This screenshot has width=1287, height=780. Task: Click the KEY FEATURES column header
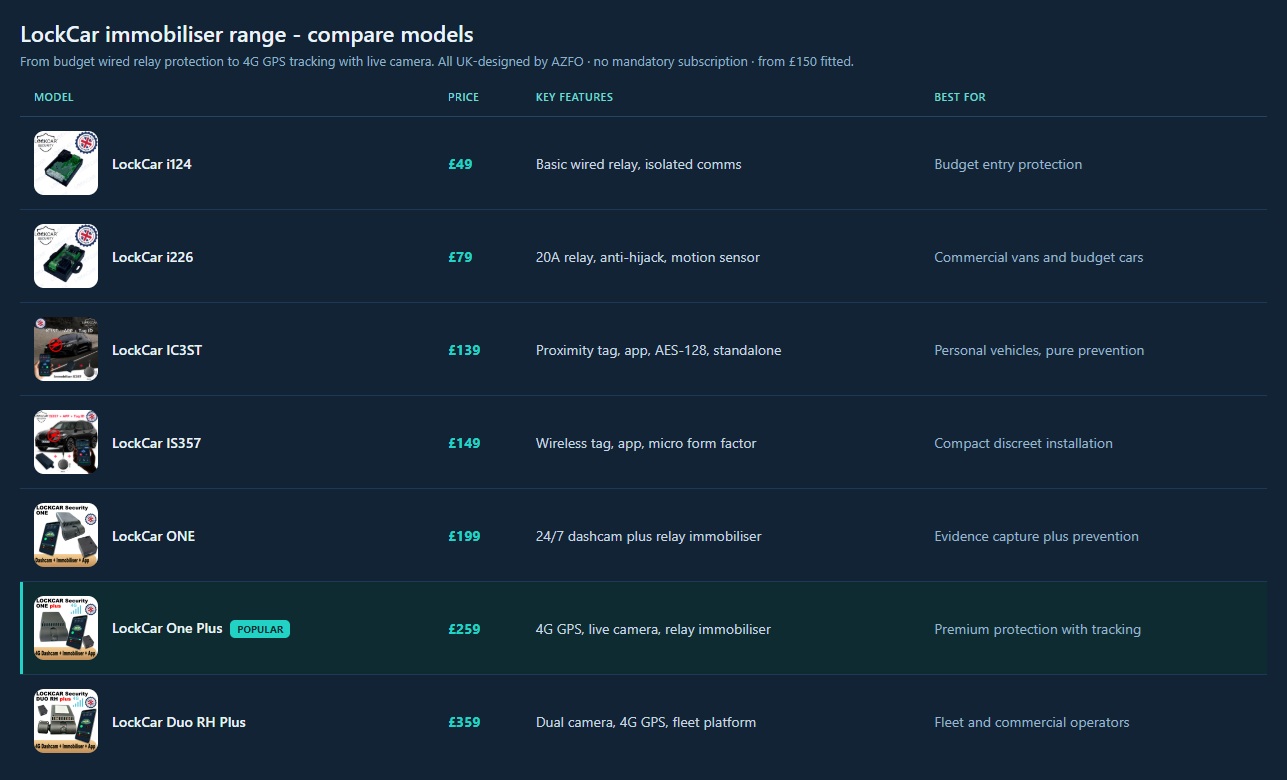click(x=574, y=97)
